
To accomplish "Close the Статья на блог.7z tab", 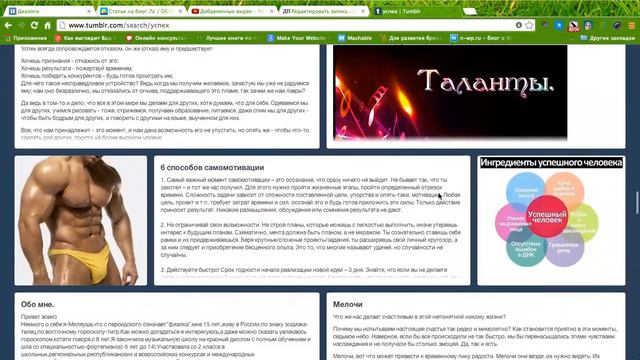I will click(x=180, y=11).
